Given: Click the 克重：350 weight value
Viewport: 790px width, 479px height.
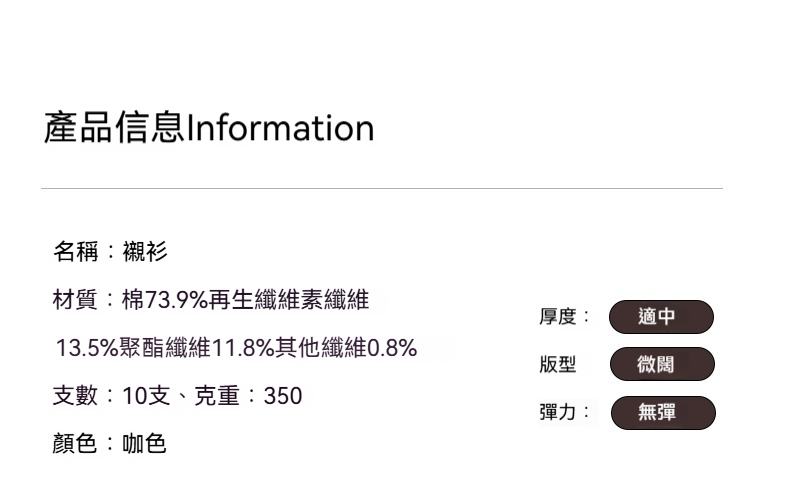Looking at the screenshot, I should (x=248, y=396).
